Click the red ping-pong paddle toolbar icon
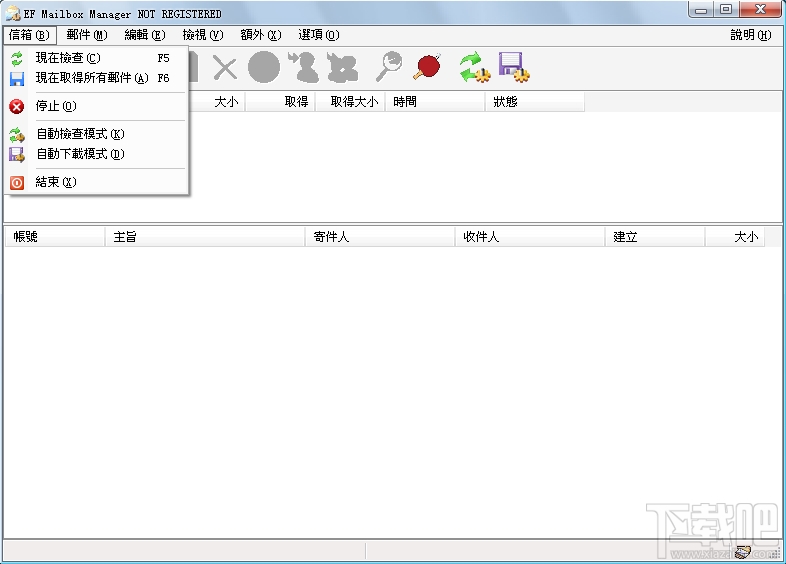This screenshot has height=564, width=786. click(427, 66)
